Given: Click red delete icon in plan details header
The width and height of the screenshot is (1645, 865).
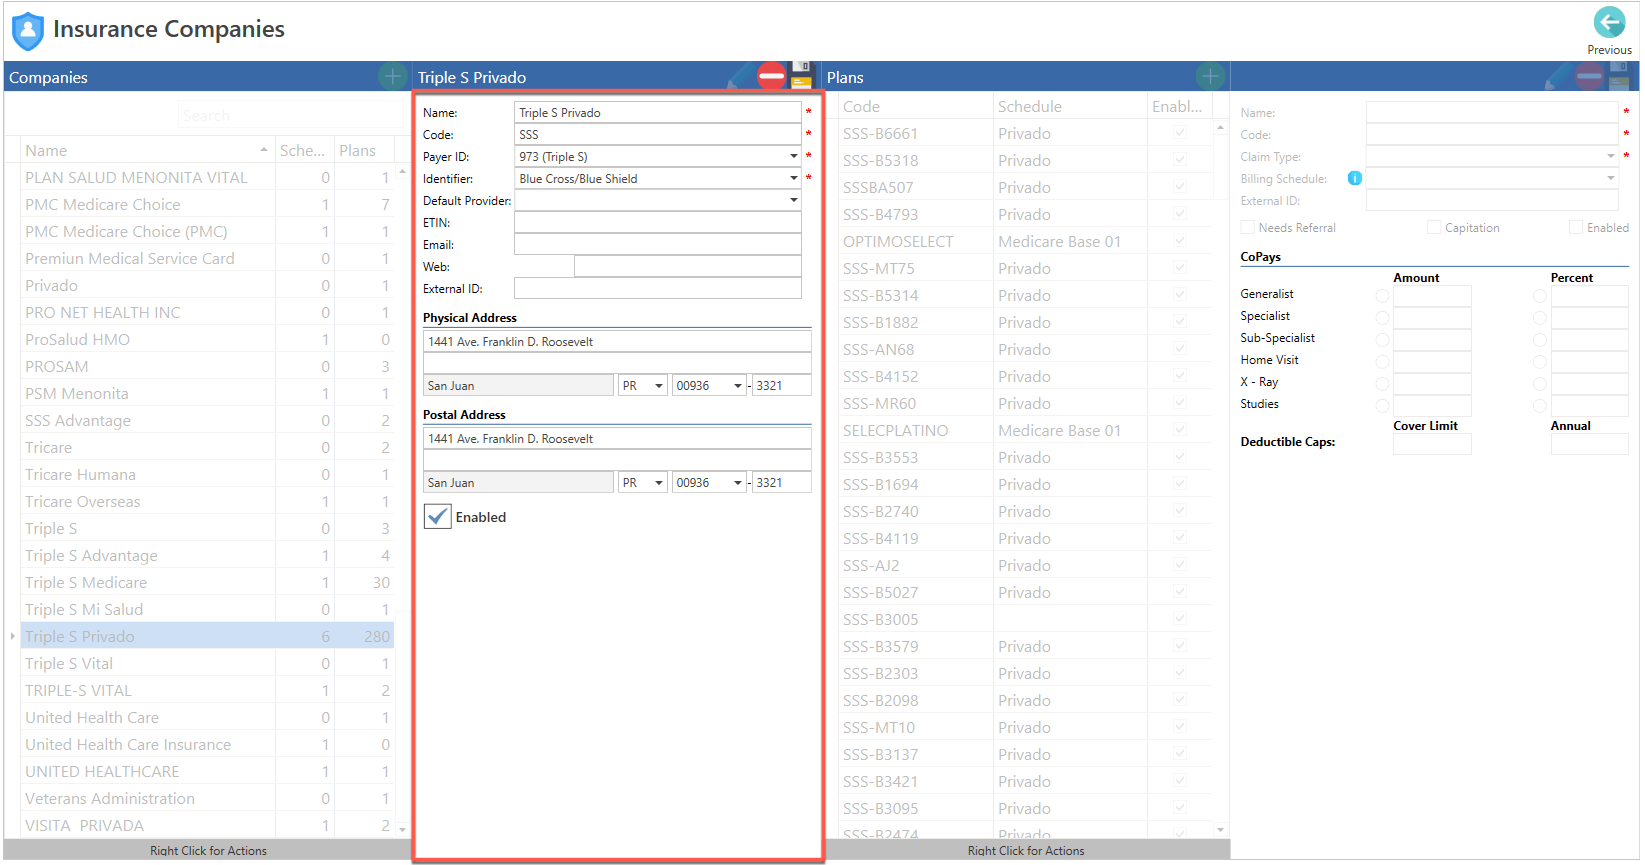Looking at the screenshot, I should point(1590,76).
